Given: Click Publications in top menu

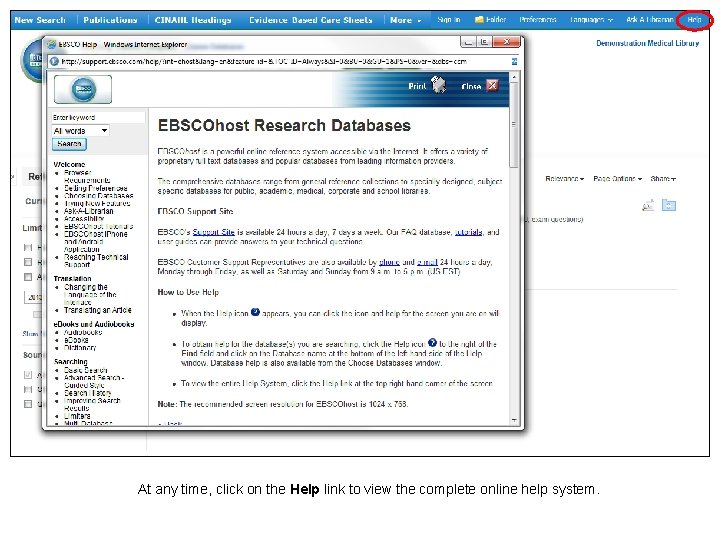Looking at the screenshot, I should (110, 20).
